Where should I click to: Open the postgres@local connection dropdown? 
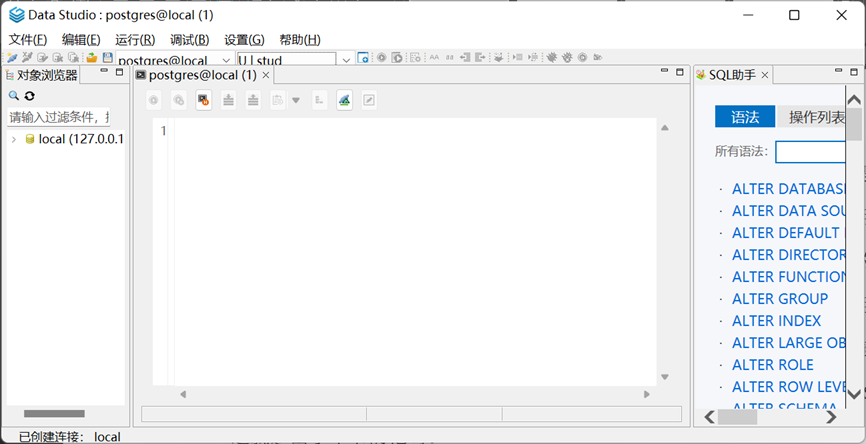point(226,60)
